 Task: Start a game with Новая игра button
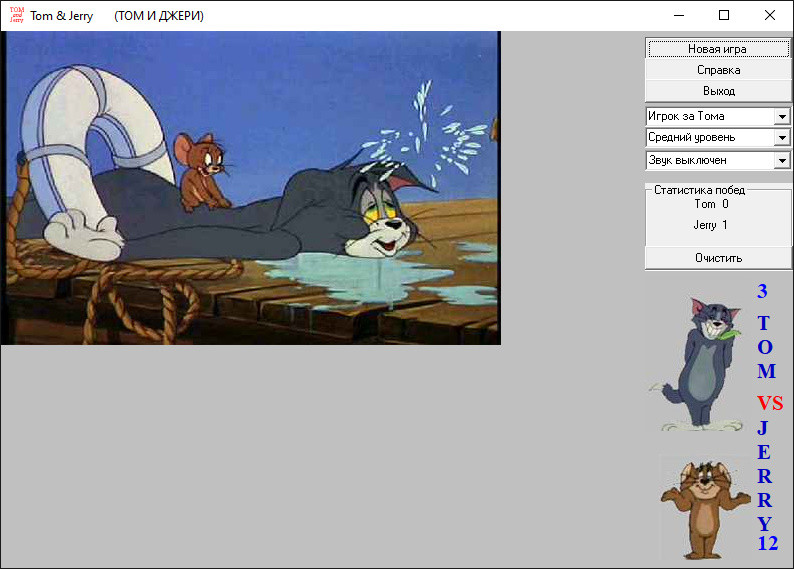pos(718,49)
